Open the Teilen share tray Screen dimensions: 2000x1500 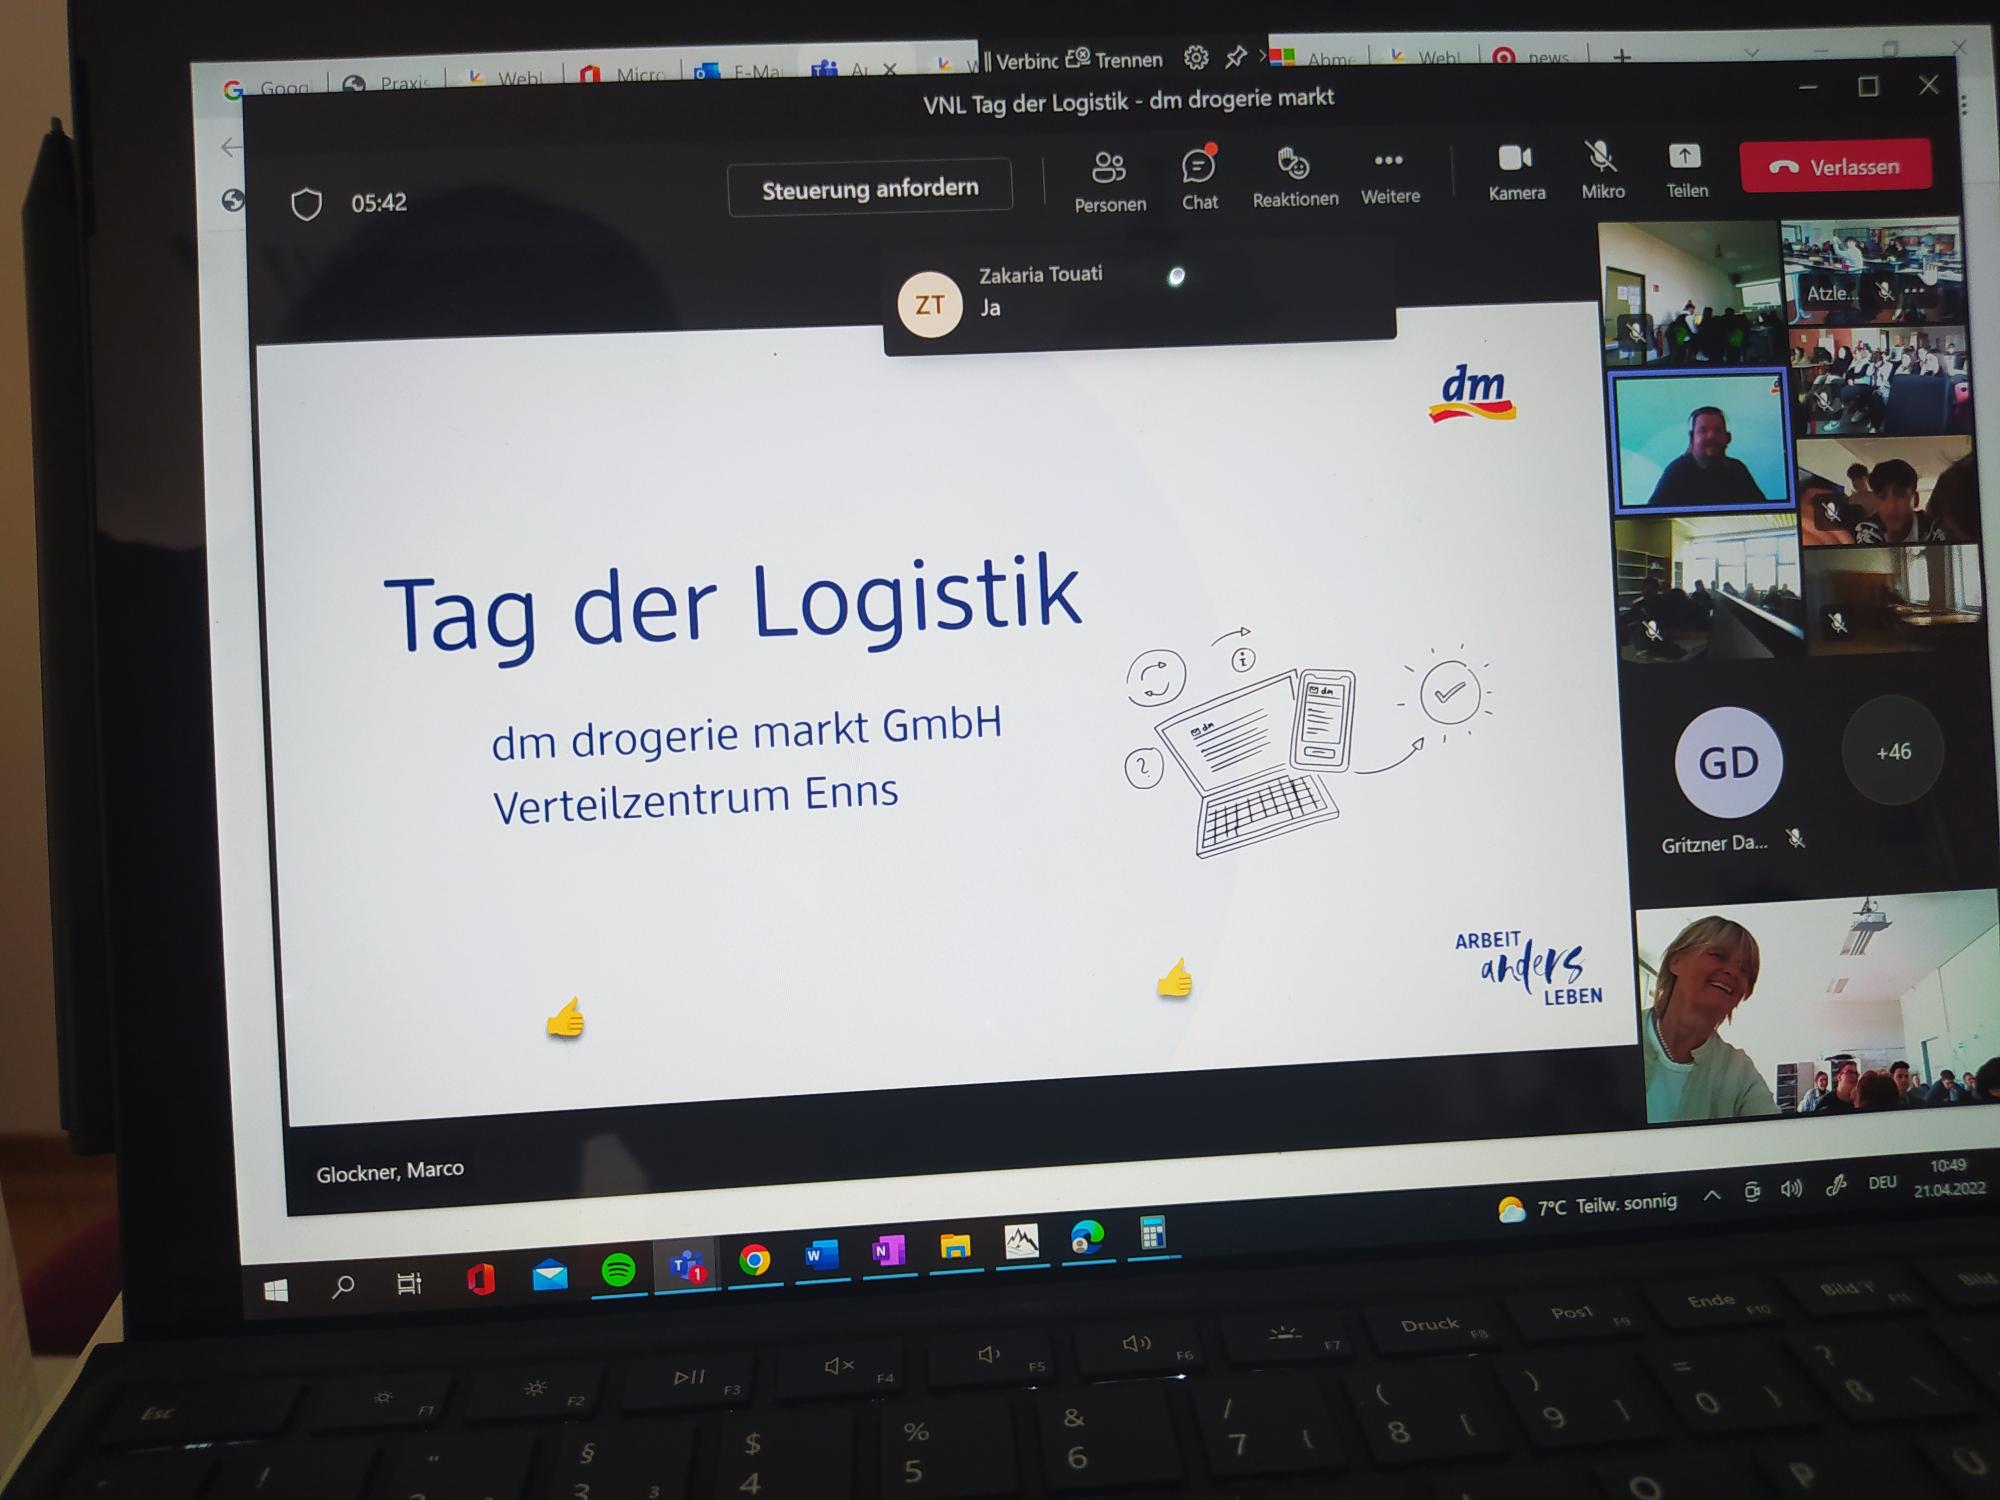pyautogui.click(x=1686, y=169)
